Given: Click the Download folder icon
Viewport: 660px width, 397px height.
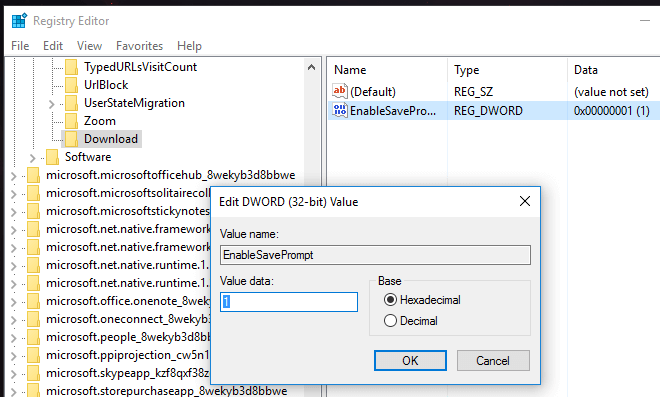Looking at the screenshot, I should (x=71, y=139).
